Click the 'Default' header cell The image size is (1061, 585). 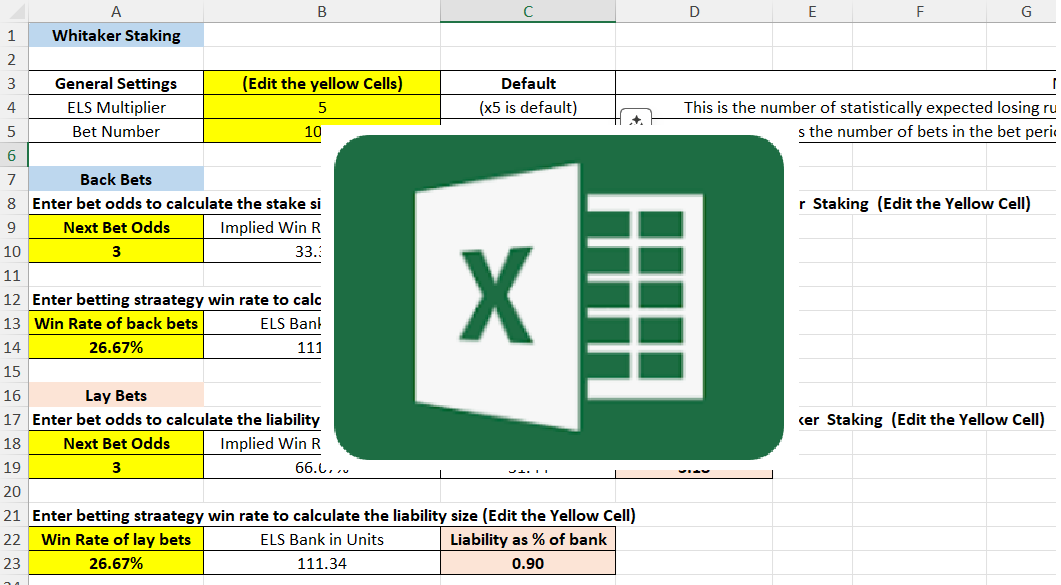528,83
